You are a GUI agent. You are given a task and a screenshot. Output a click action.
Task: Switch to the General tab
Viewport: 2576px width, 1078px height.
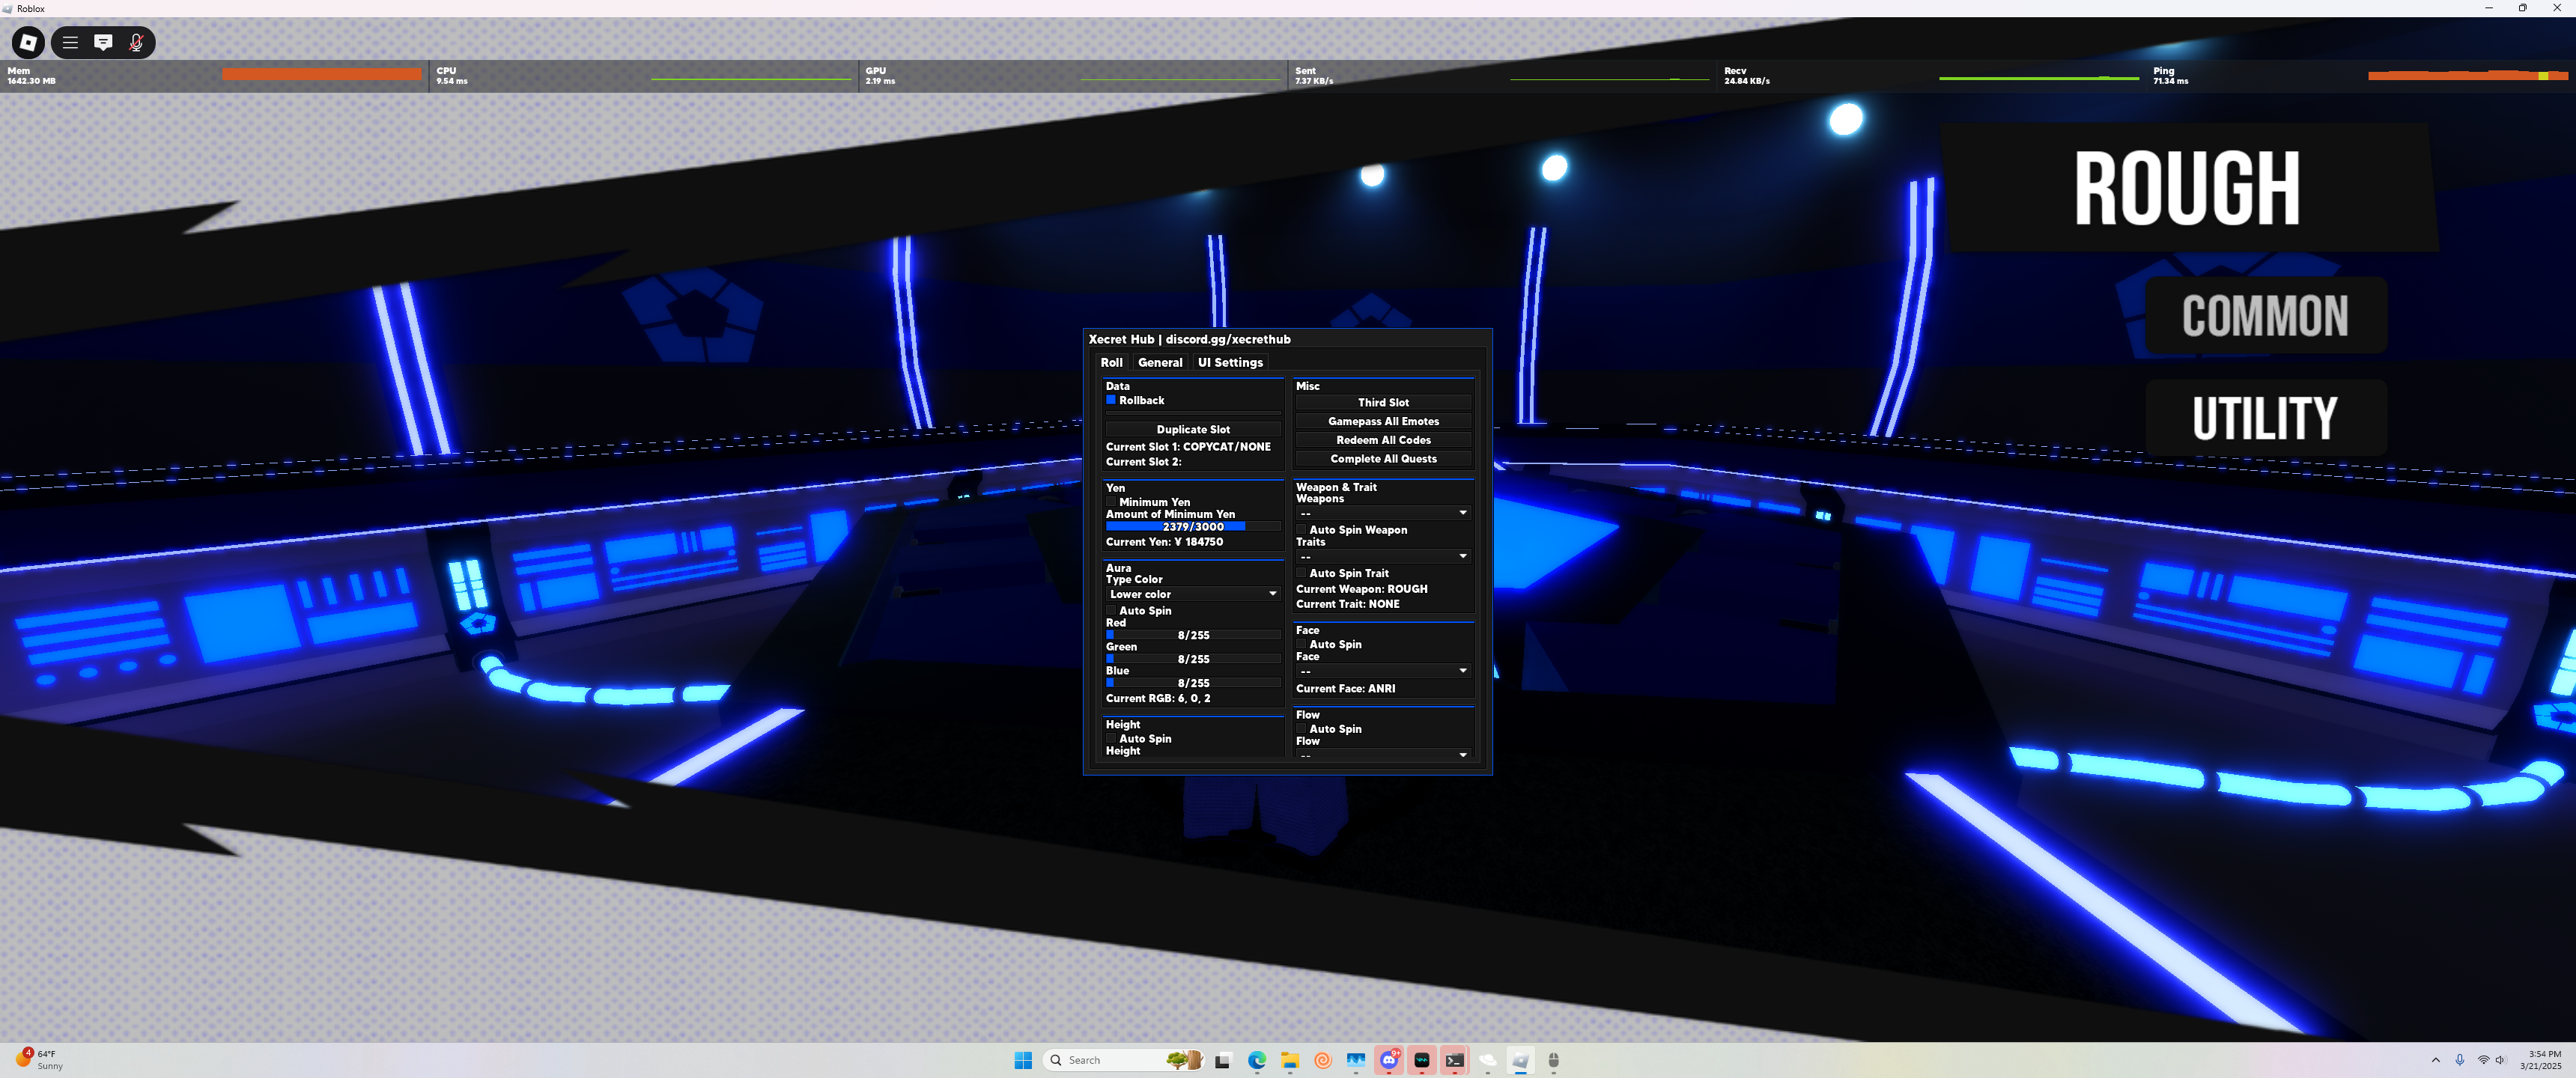[1160, 362]
